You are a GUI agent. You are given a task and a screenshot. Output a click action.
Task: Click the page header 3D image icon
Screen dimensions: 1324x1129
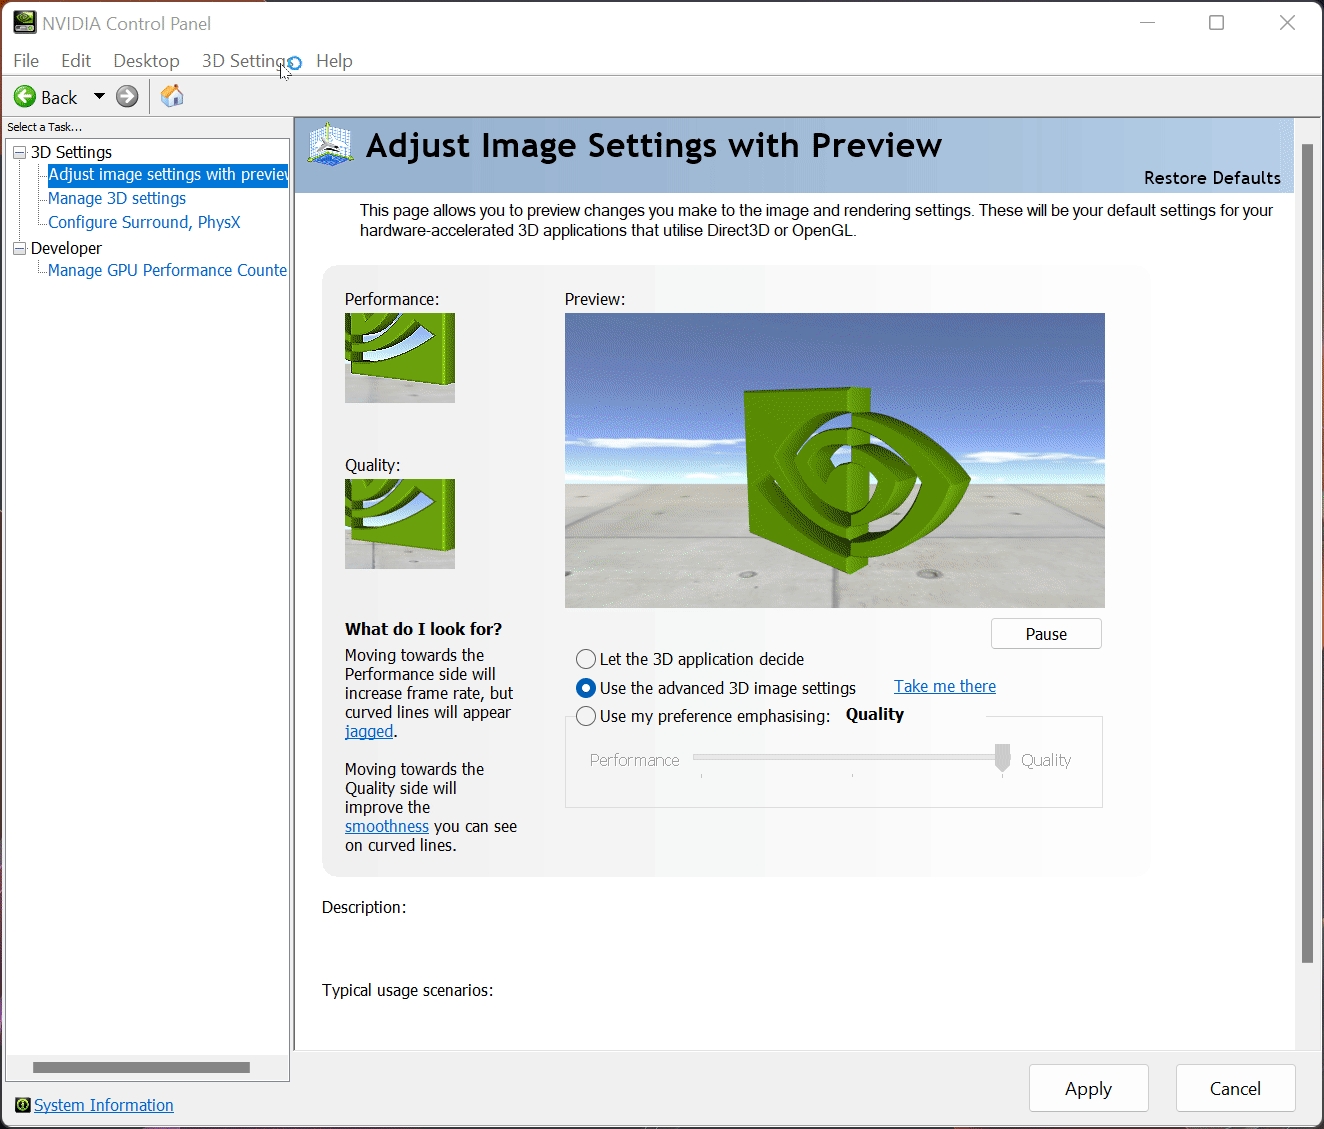coord(331,146)
